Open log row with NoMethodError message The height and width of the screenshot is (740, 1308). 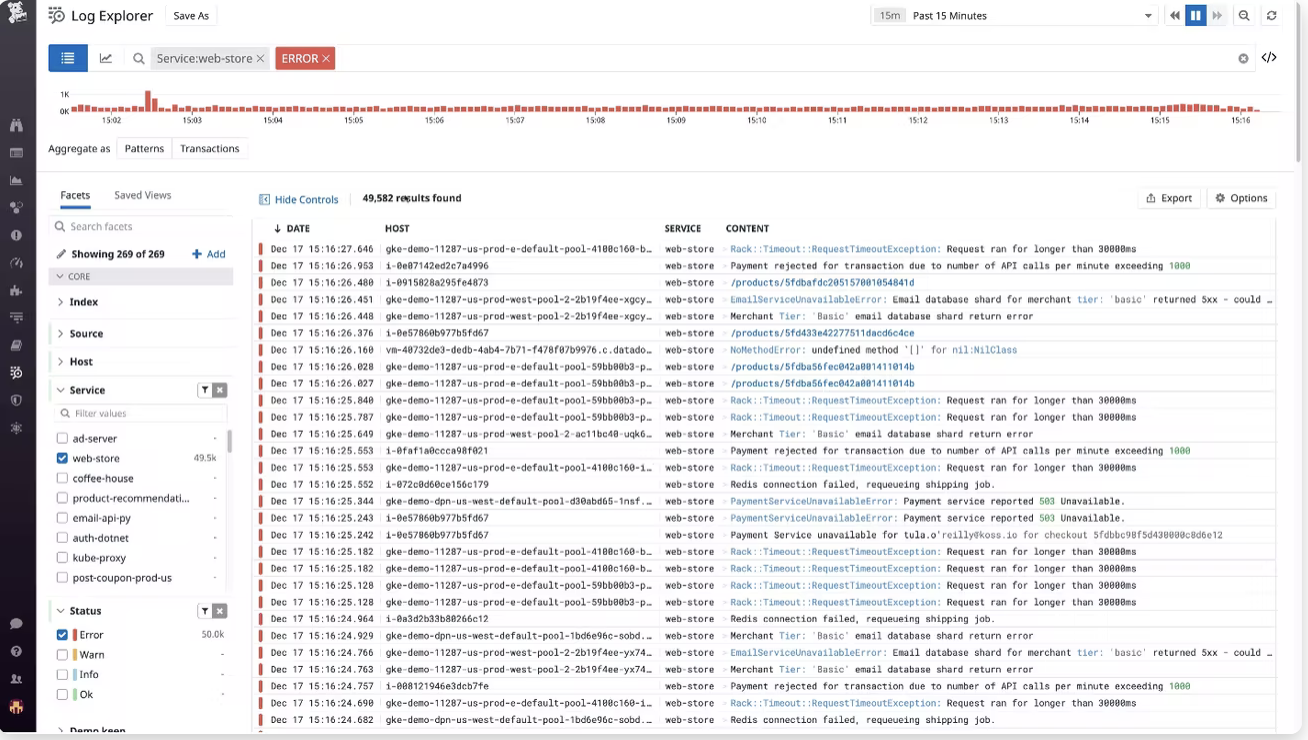pyautogui.click(x=766, y=350)
